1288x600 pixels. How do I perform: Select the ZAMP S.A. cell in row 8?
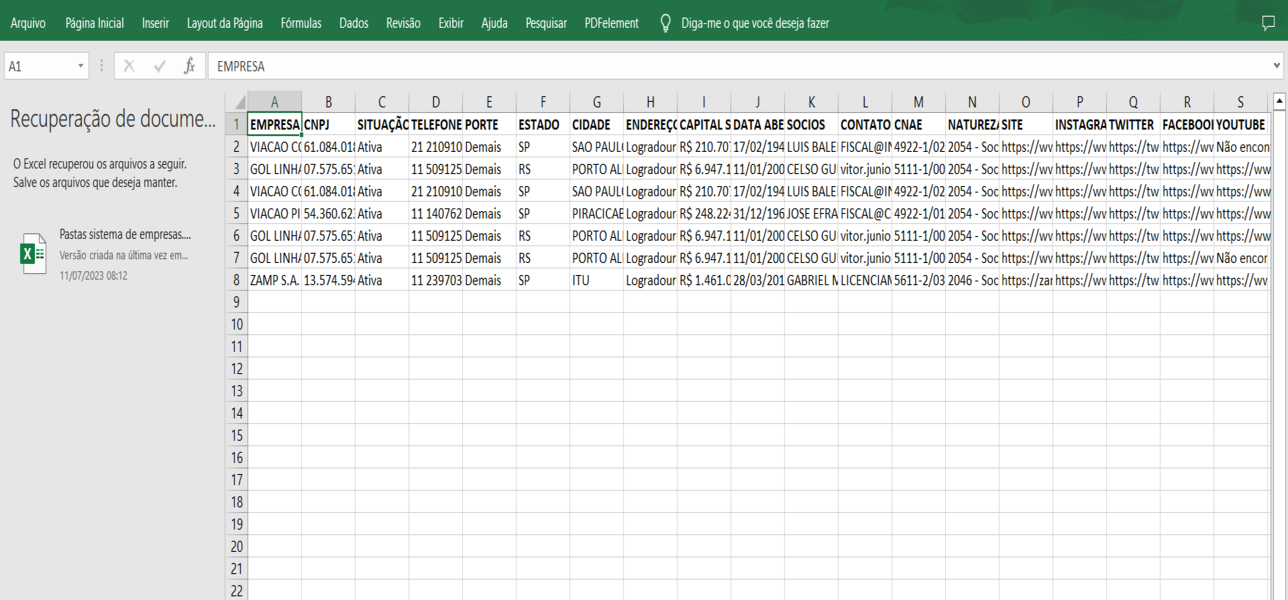274,280
